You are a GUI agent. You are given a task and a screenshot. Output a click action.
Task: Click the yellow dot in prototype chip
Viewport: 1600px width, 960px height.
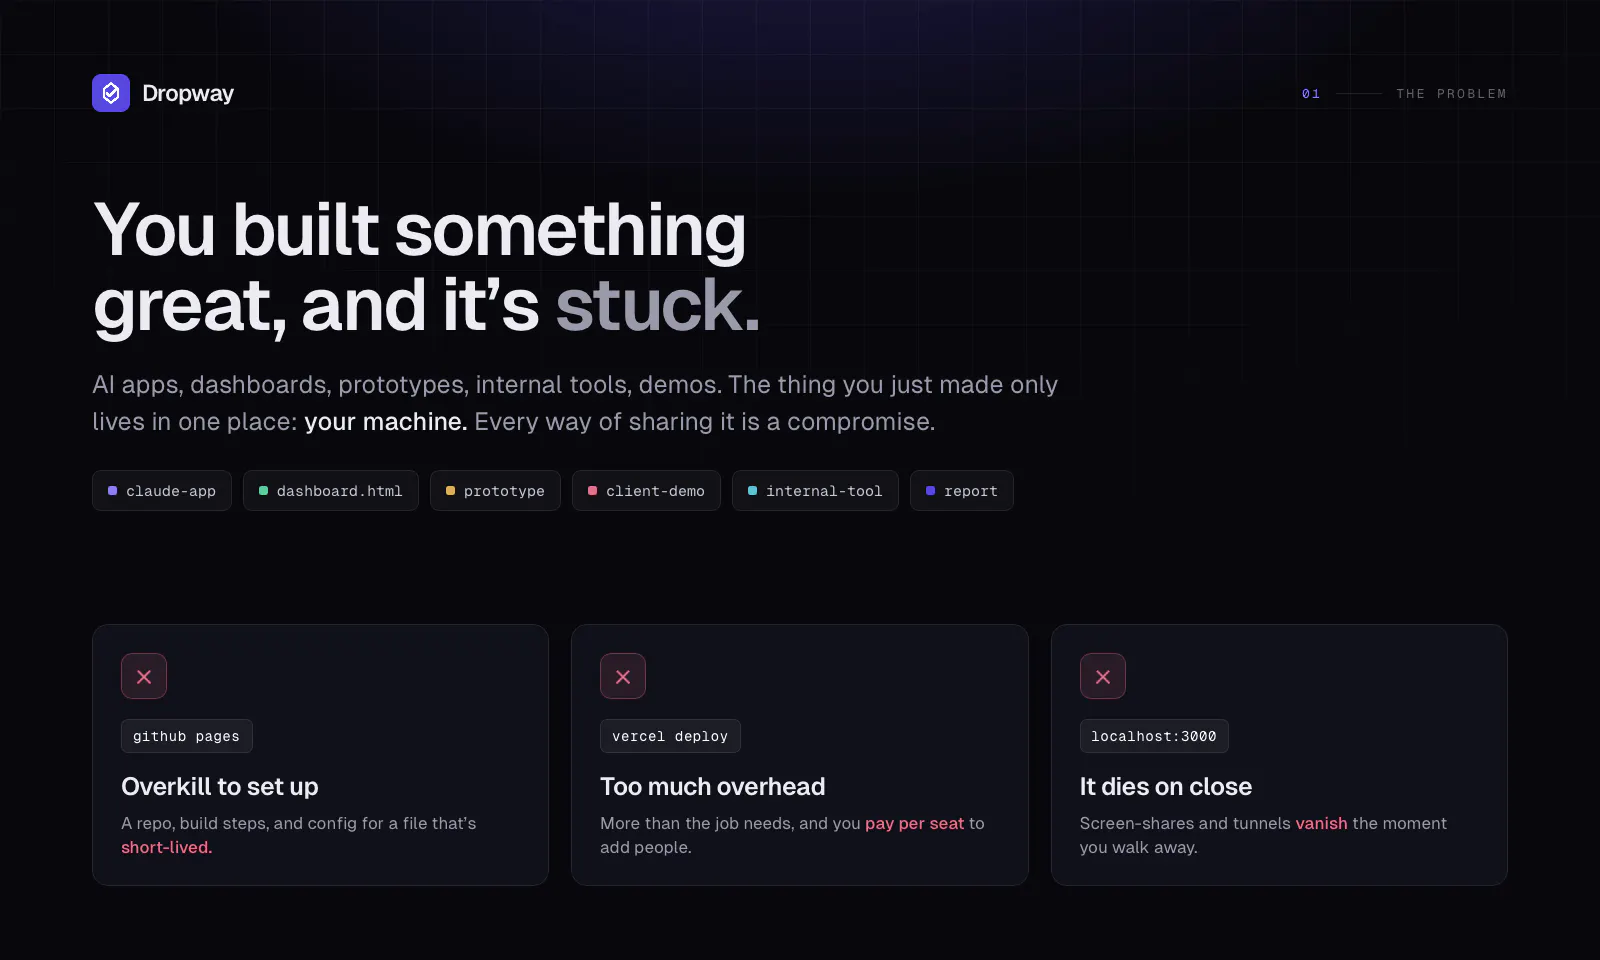451,491
